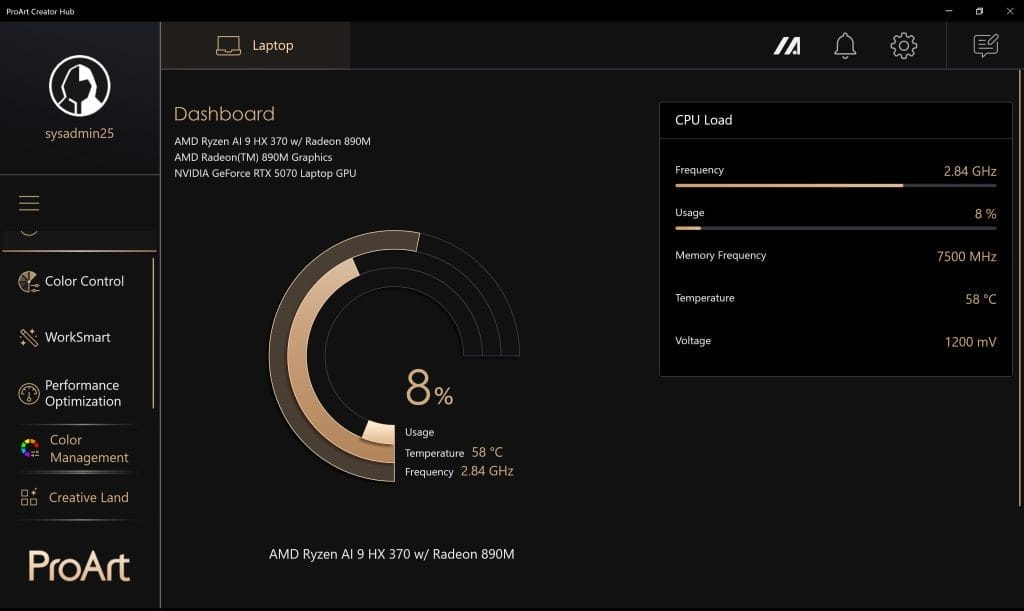
Task: Open the feedback note icon
Action: pyautogui.click(x=985, y=46)
